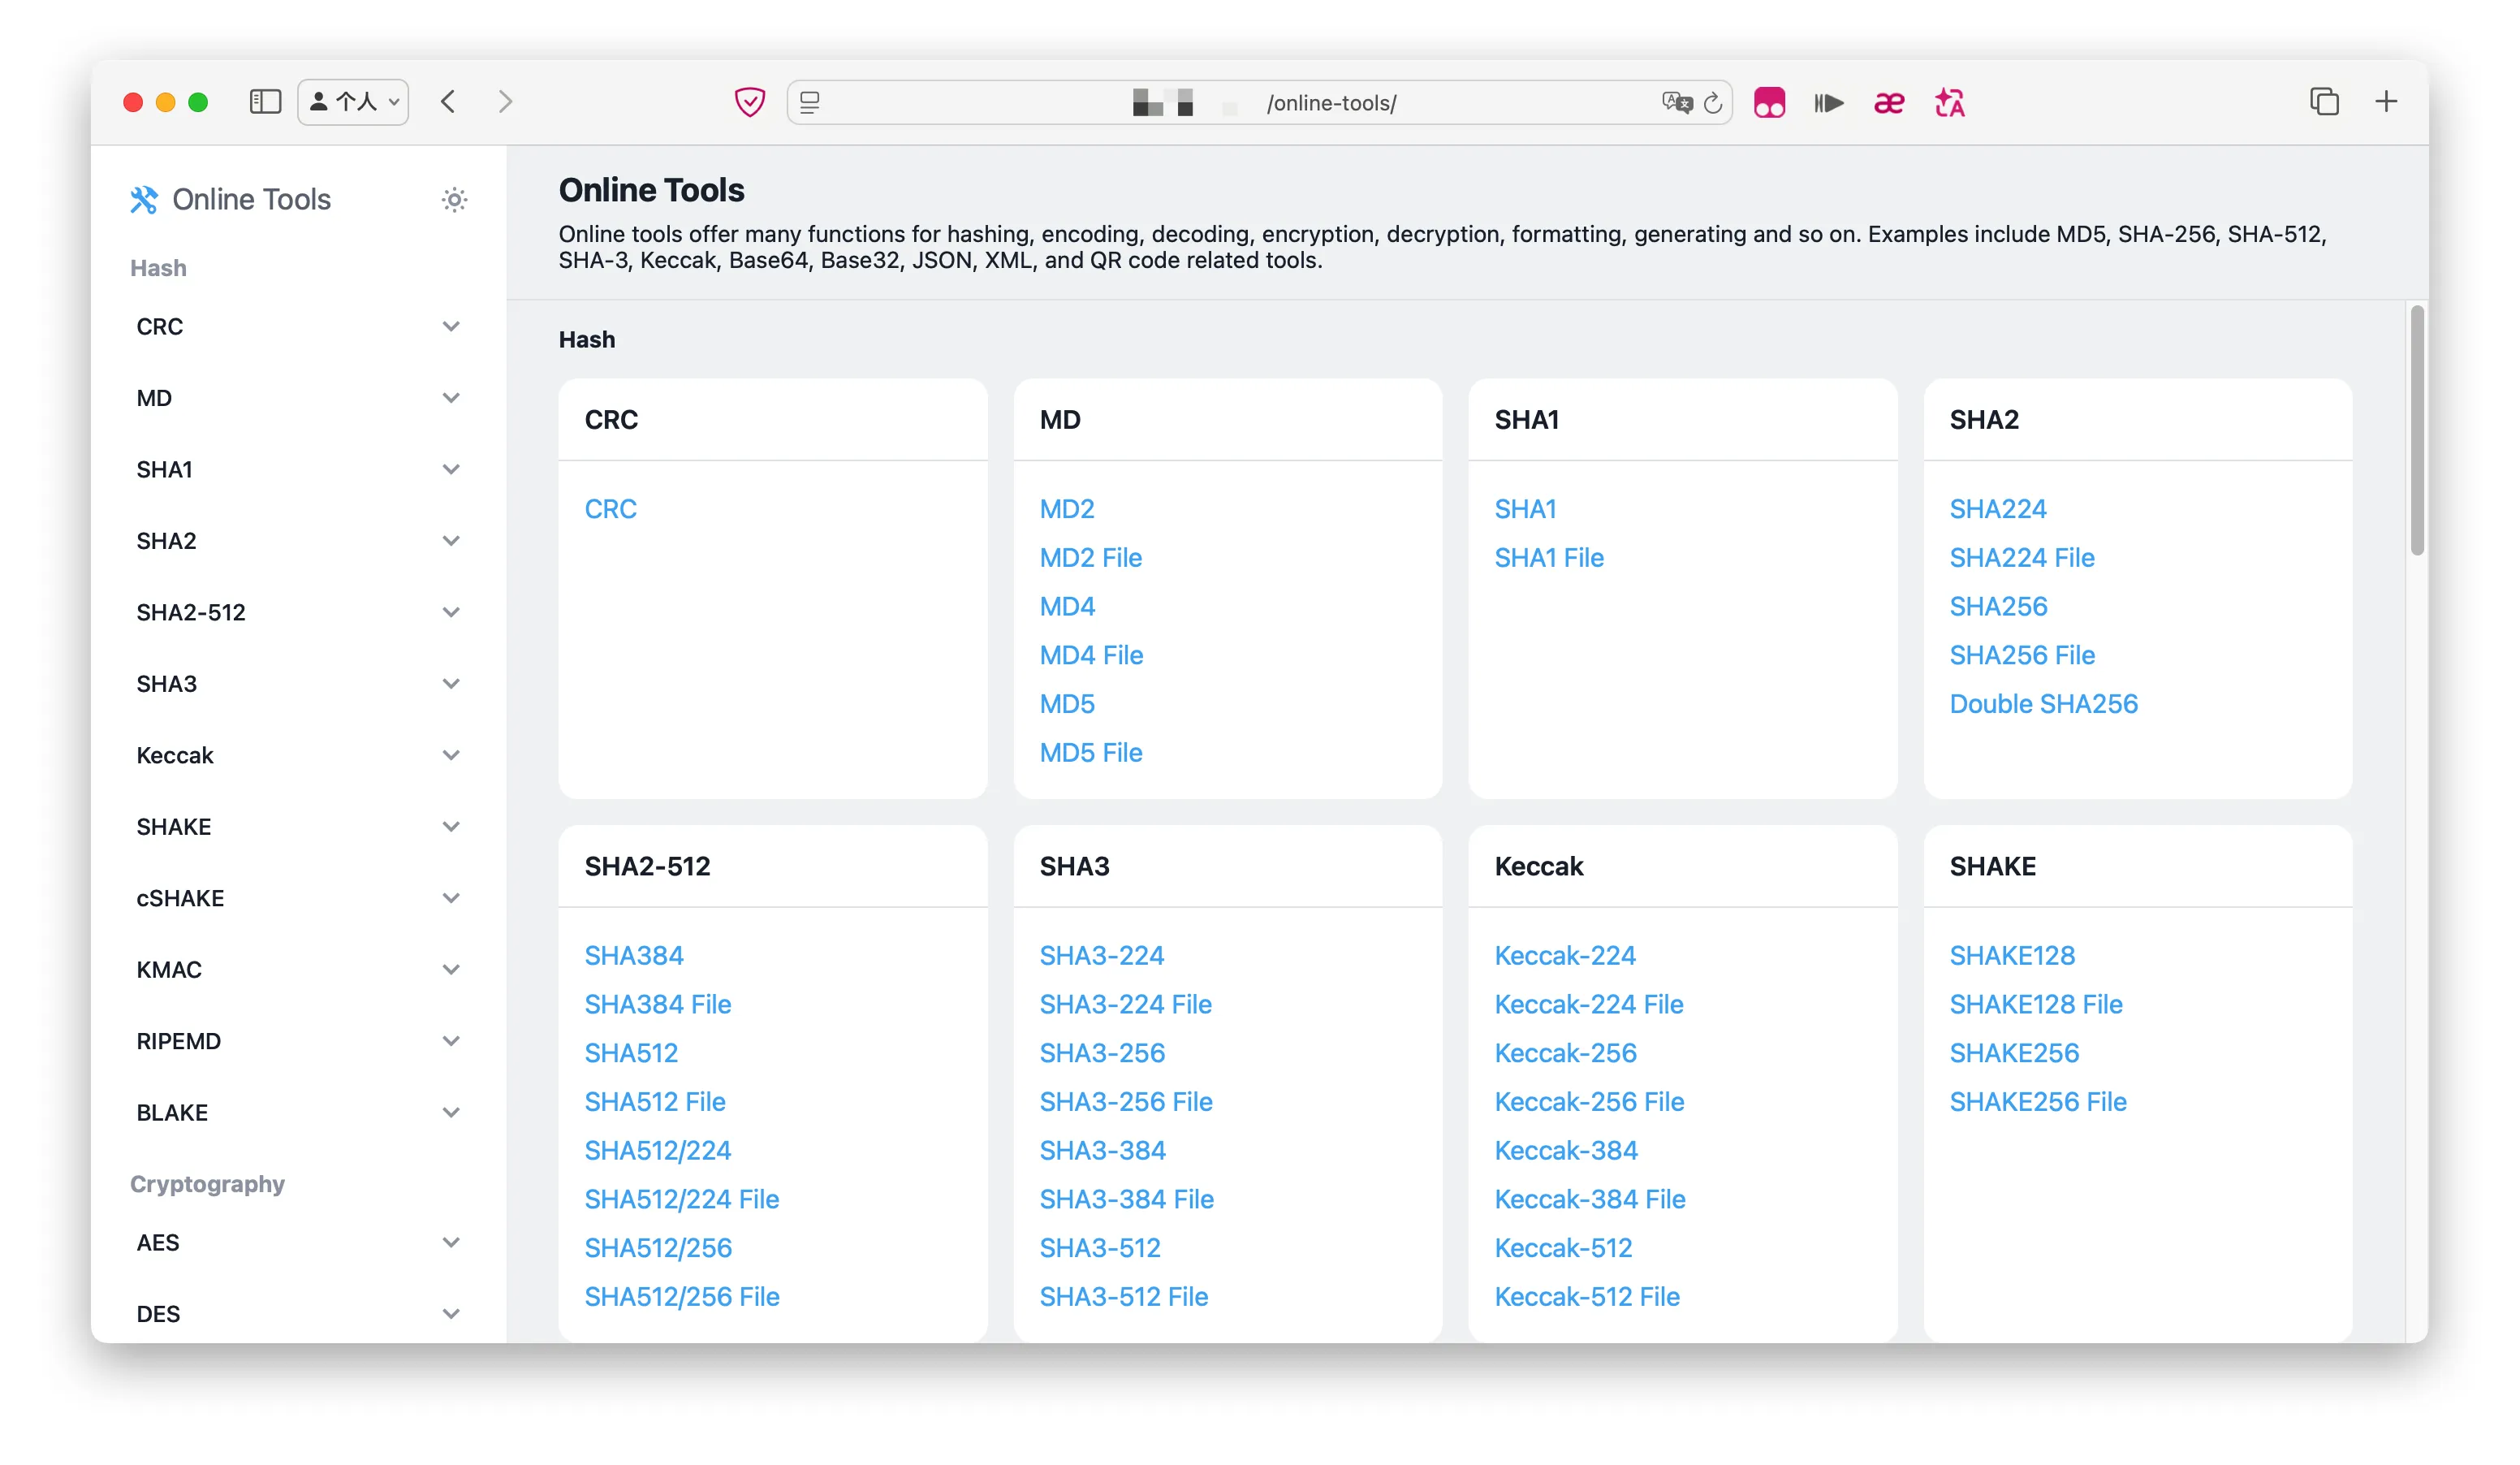Expand SHA1 sidebar chevron
This screenshot has width=2520, height=1465.
[451, 470]
